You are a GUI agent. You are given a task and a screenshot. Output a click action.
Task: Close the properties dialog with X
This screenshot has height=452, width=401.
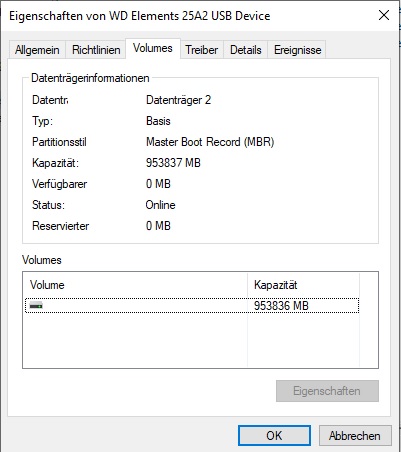pyautogui.click(x=384, y=15)
